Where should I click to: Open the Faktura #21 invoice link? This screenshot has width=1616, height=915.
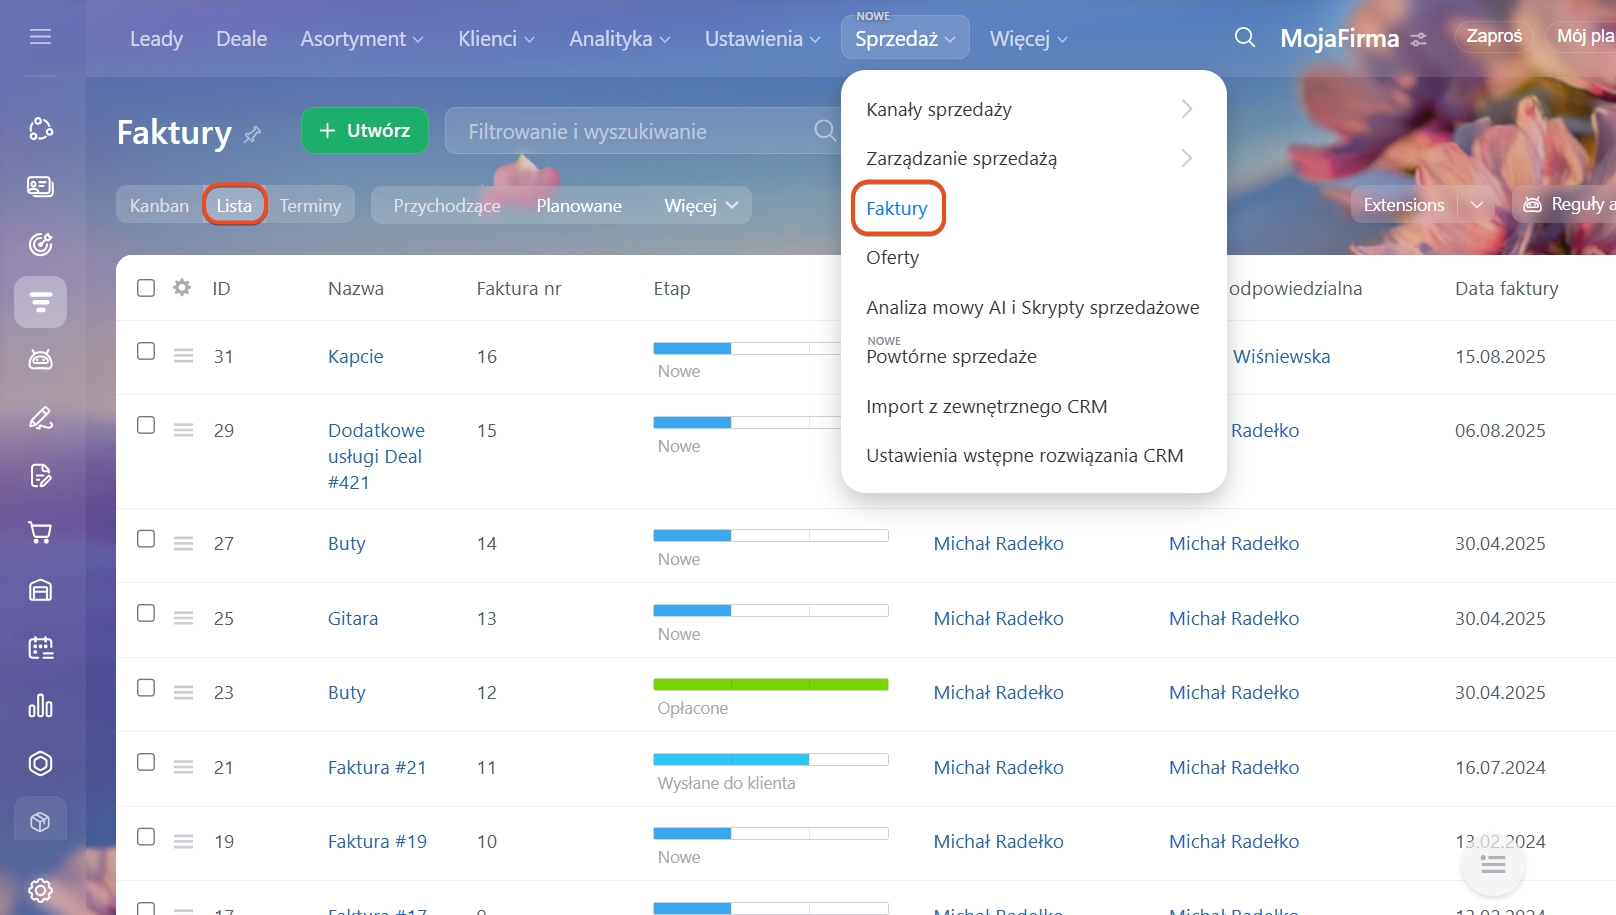[377, 768]
